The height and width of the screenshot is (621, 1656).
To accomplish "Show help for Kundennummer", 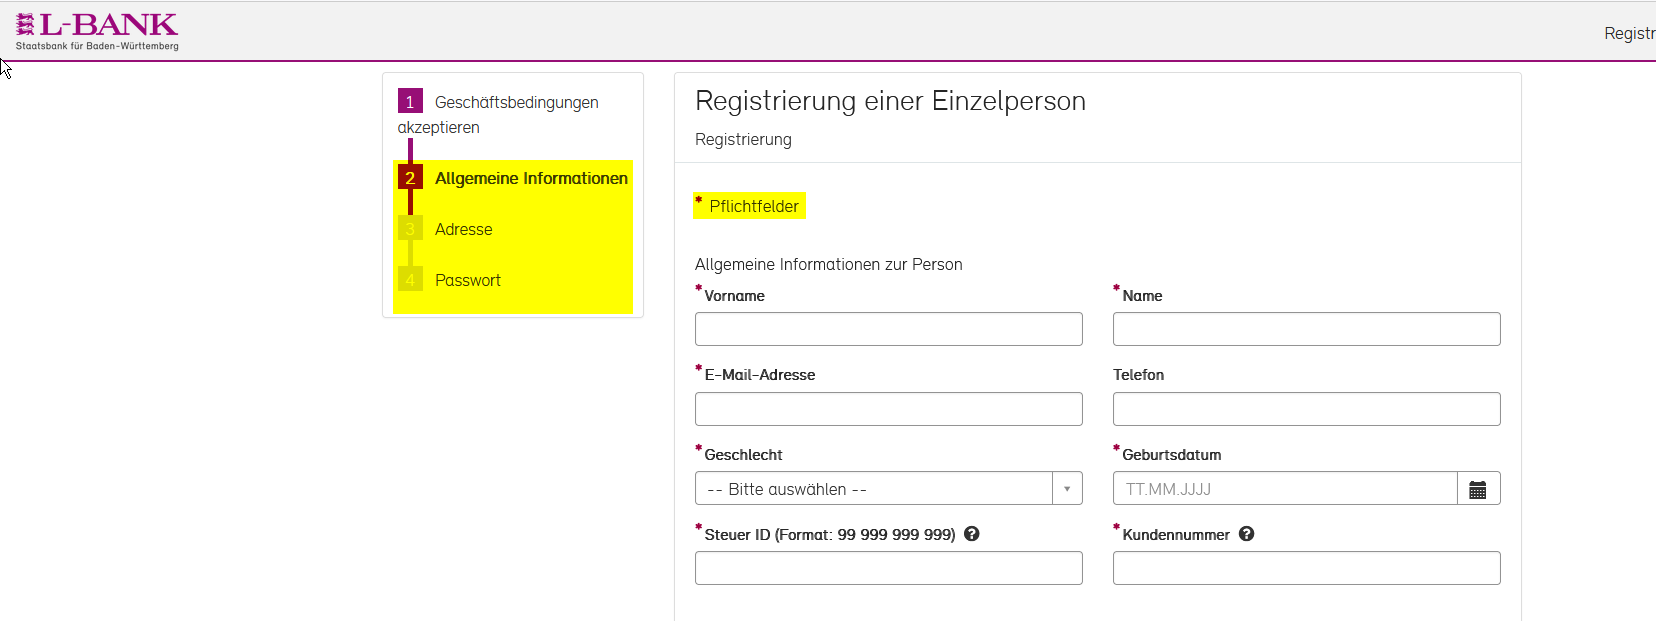I will 1246,534.
